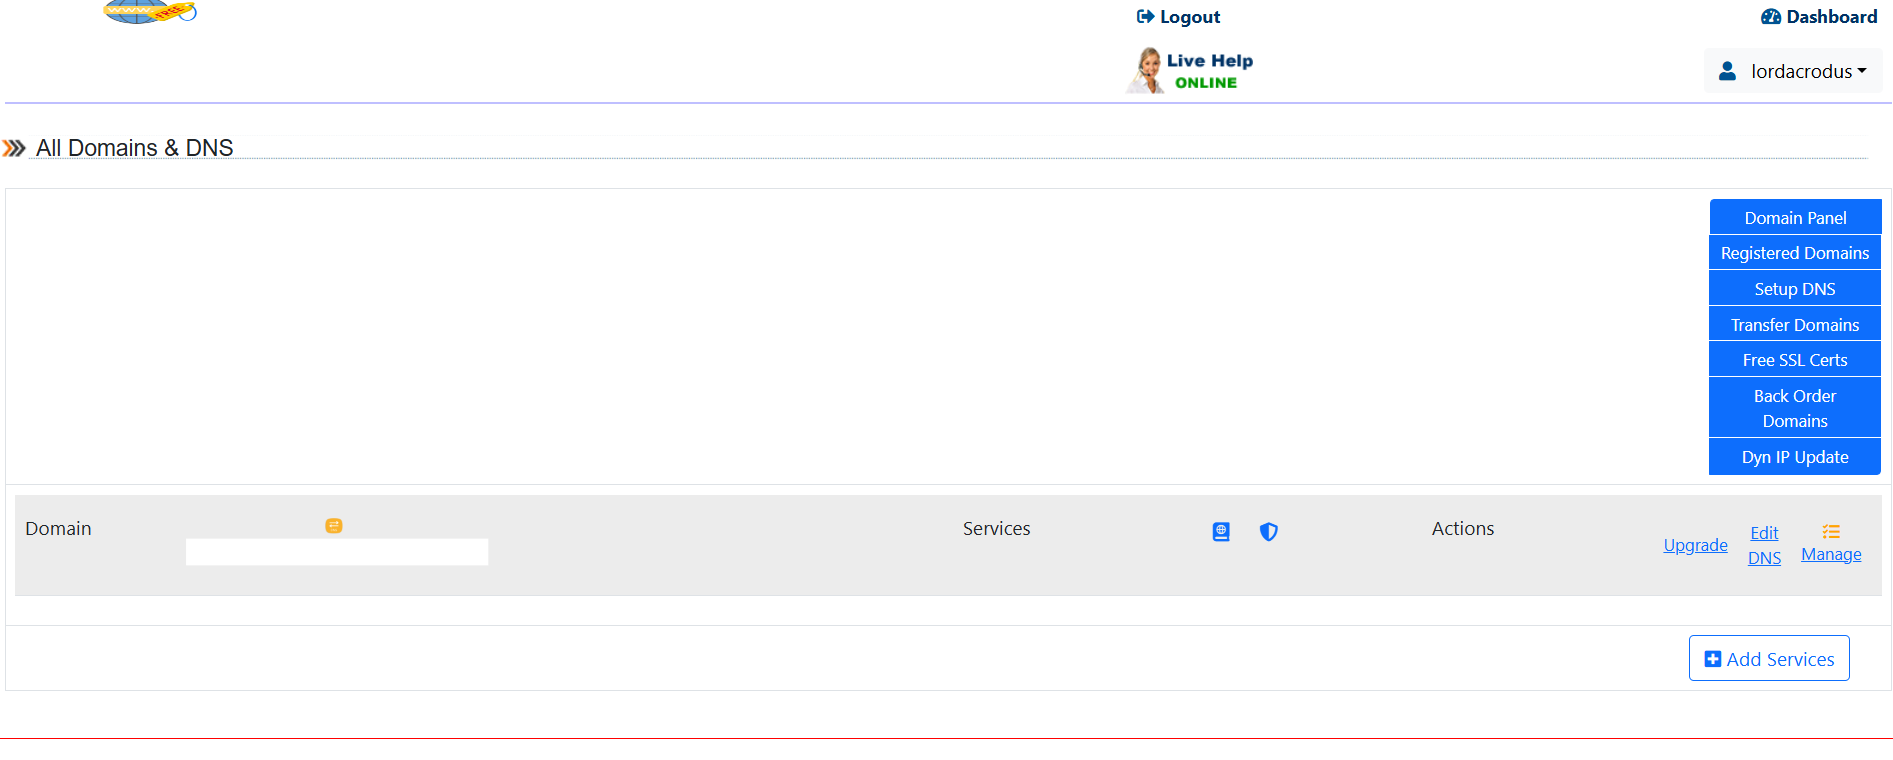Viewport: 1893px width, 760px height.
Task: Click the Dashboard gauge icon
Action: 1771,17
